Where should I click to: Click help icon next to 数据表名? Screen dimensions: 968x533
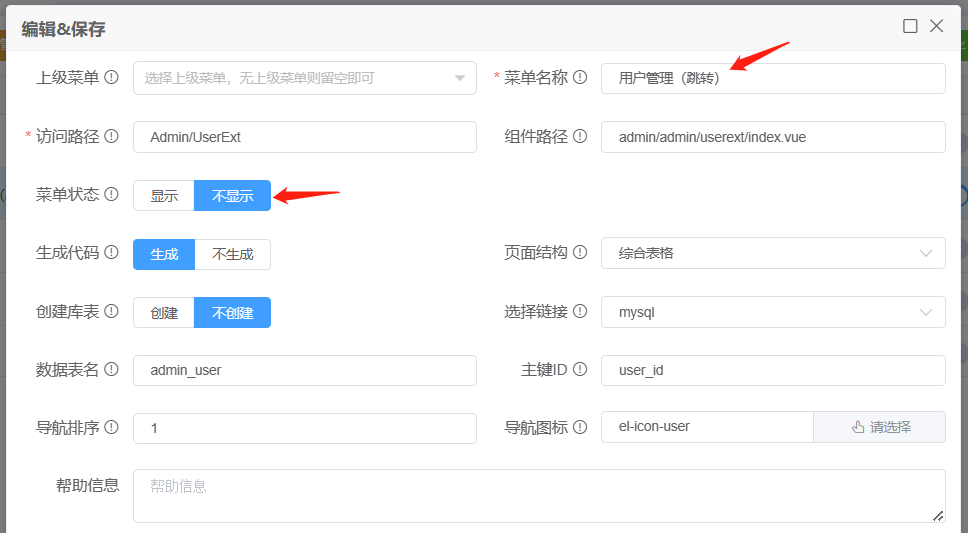click(112, 370)
